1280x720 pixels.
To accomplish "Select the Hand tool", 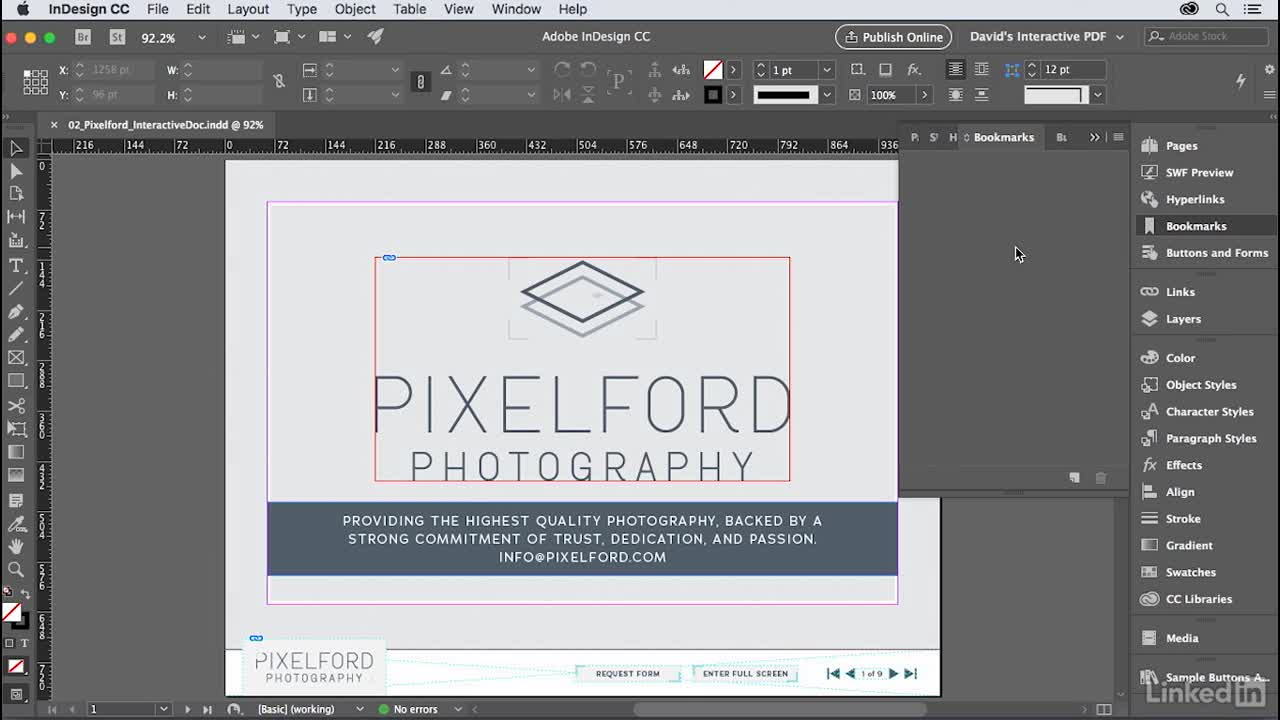I will [x=16, y=546].
